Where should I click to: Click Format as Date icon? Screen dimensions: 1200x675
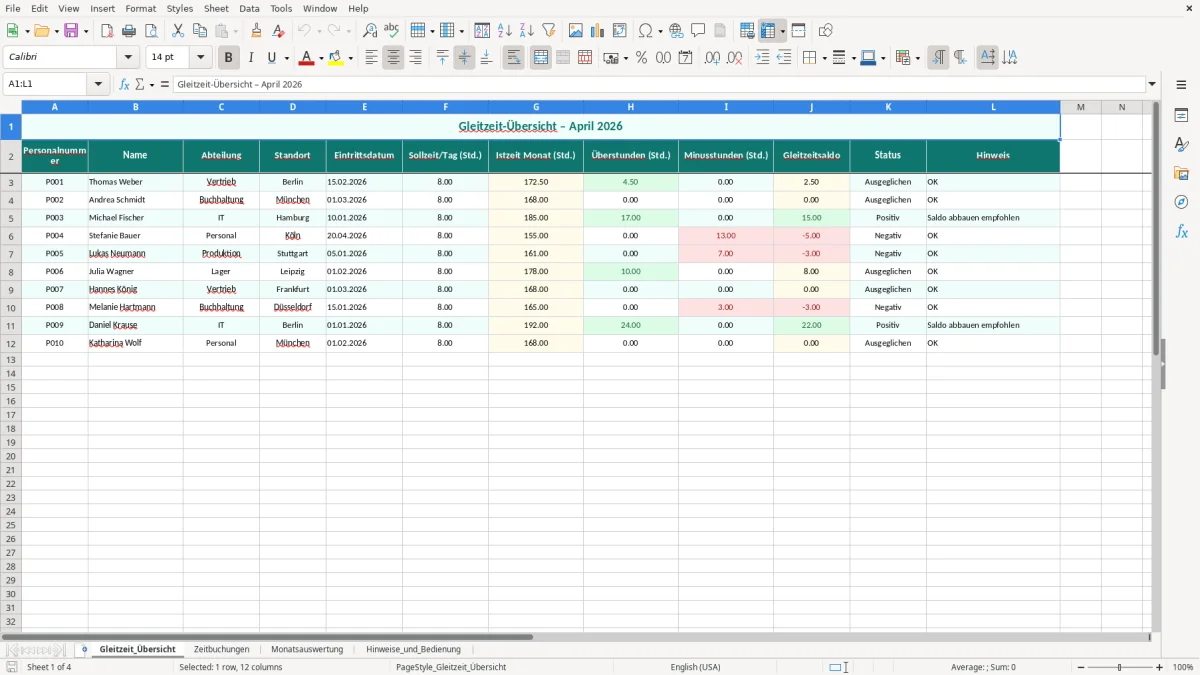click(x=686, y=58)
